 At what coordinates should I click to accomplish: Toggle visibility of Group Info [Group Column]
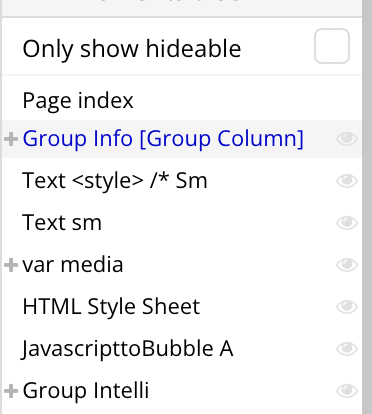coord(347,139)
